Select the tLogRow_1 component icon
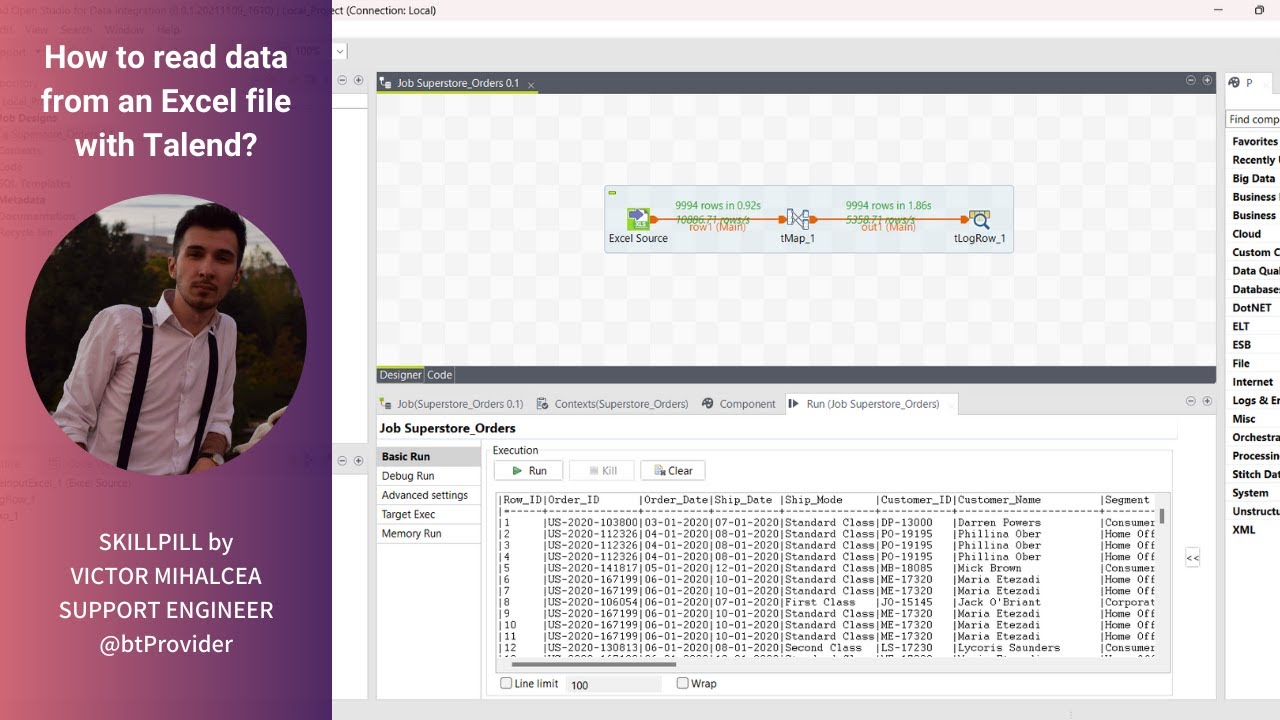This screenshot has width=1280, height=720. pos(979,219)
